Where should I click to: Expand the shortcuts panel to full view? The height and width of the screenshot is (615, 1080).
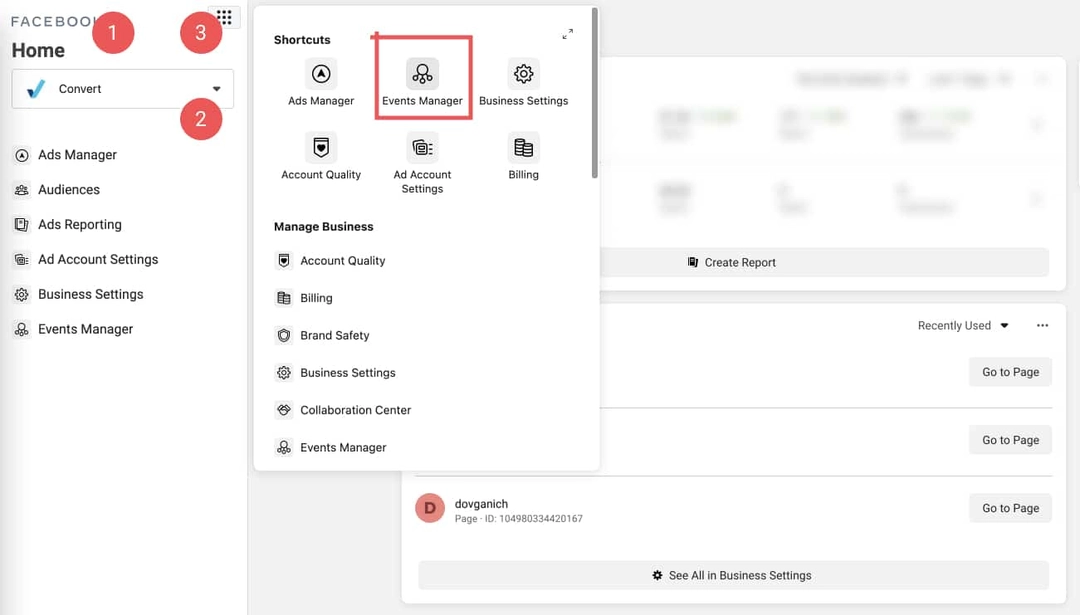click(x=567, y=34)
